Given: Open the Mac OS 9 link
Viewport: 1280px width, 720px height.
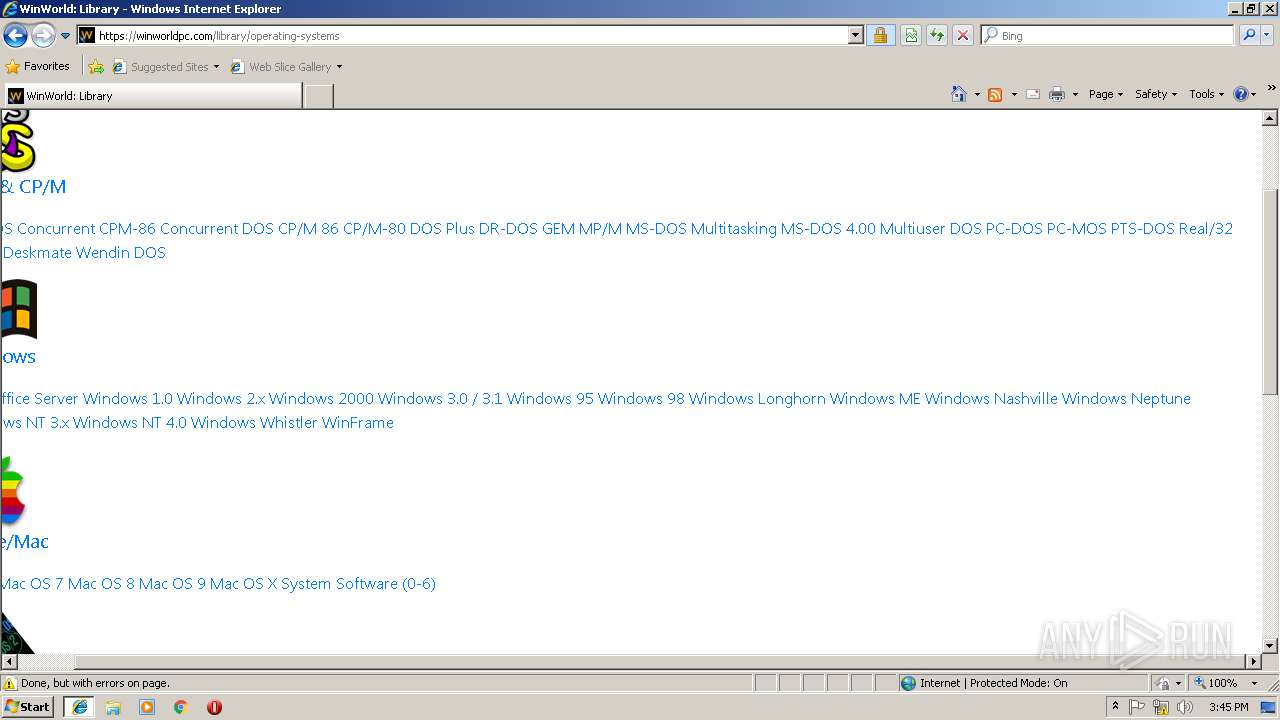Looking at the screenshot, I should [x=172, y=583].
